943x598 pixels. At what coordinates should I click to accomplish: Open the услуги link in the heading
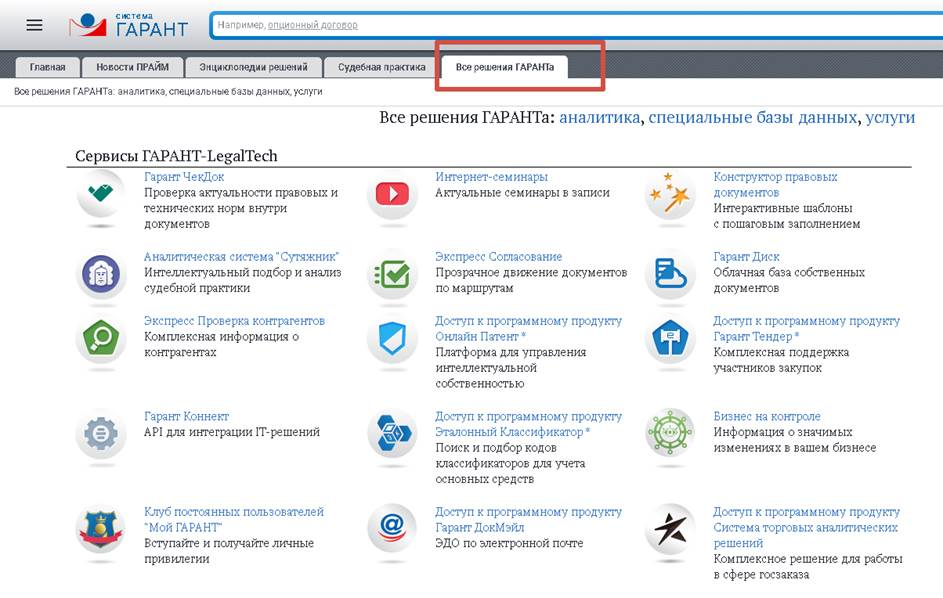[x=890, y=117]
